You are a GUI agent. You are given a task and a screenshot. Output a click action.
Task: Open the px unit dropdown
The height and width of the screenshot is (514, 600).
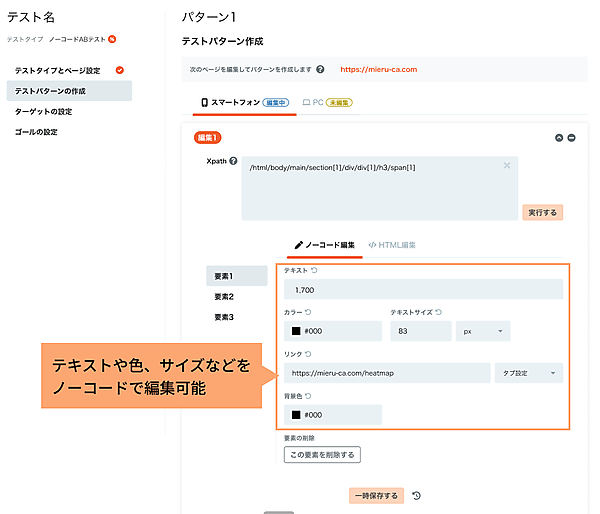tap(483, 331)
